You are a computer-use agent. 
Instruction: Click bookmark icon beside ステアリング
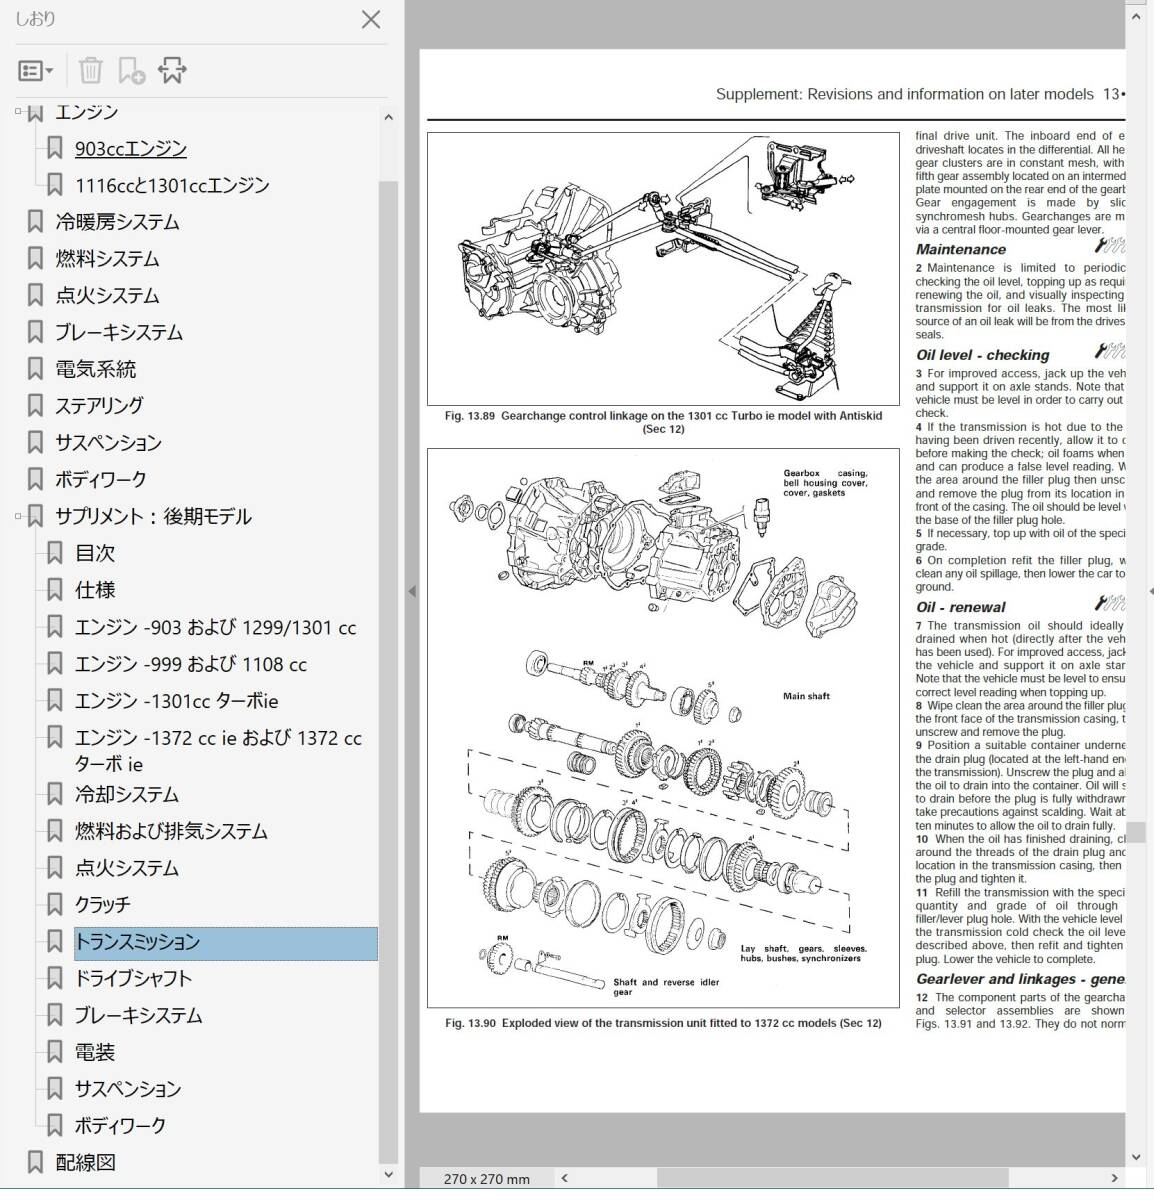tap(35, 406)
